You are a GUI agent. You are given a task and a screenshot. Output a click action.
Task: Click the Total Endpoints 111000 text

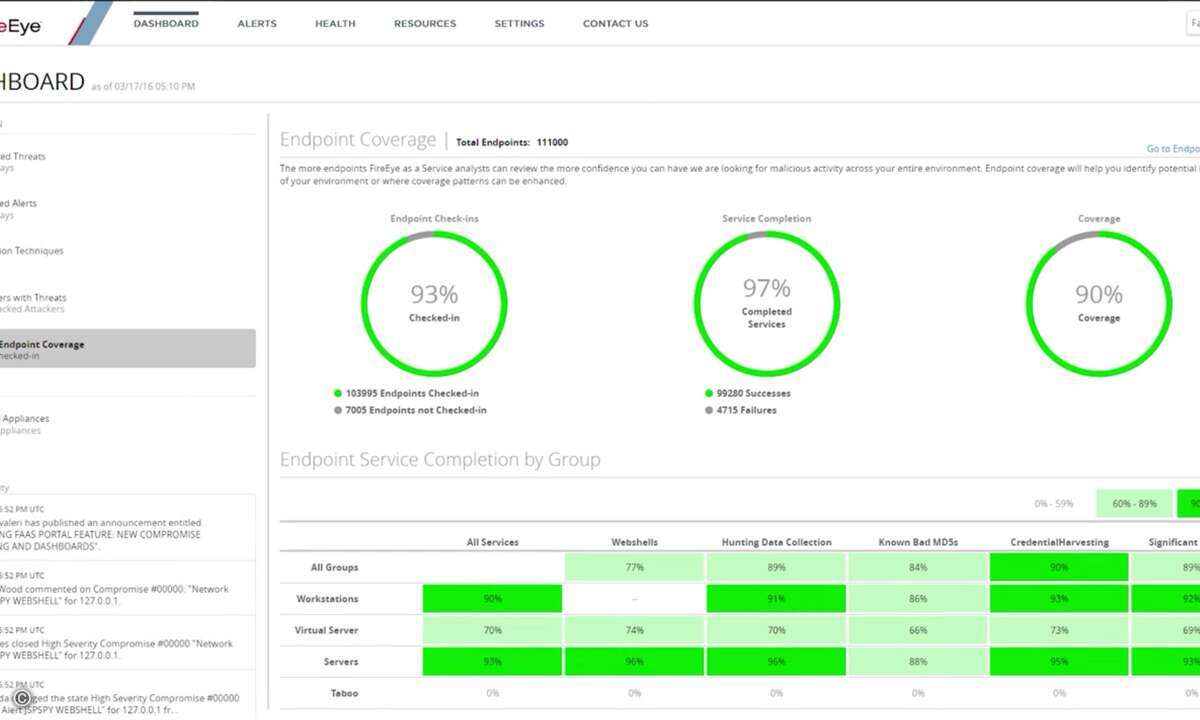pos(512,142)
